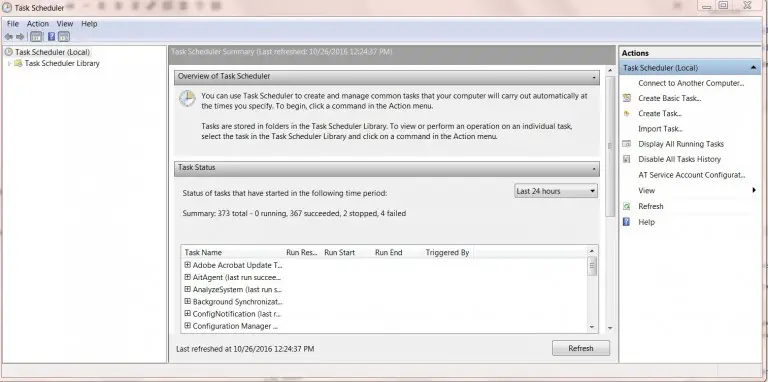Click the Disable All Tasks History icon
The height and width of the screenshot is (382, 768).
point(626,159)
